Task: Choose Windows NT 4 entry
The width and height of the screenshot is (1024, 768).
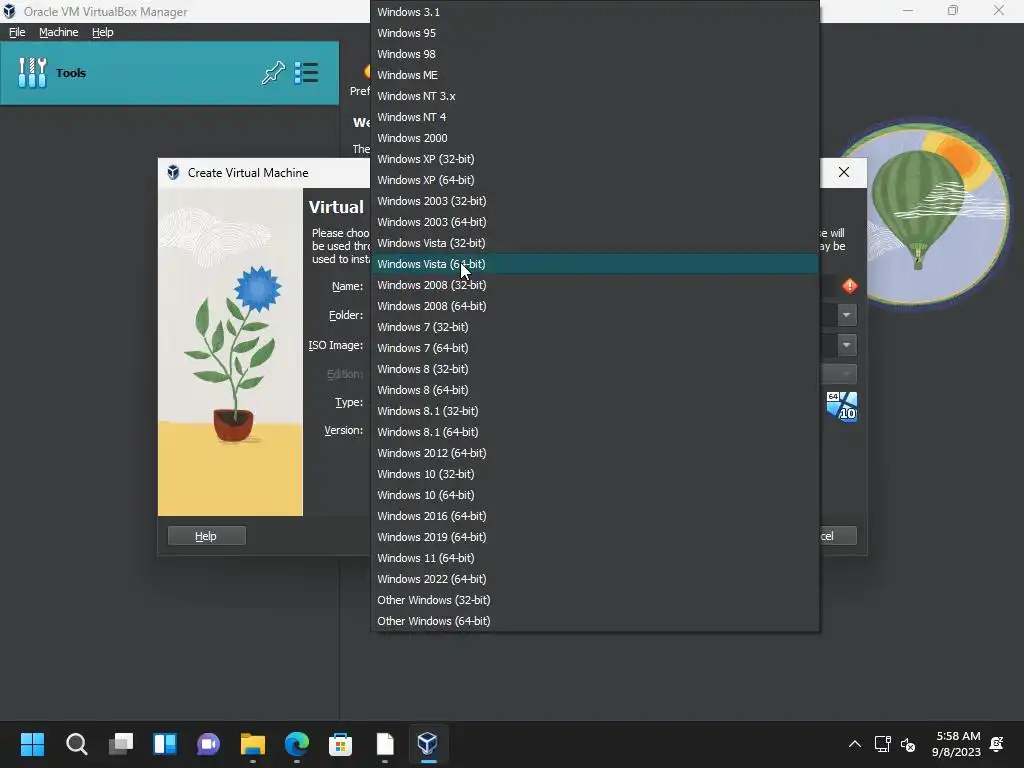Action: pos(595,117)
